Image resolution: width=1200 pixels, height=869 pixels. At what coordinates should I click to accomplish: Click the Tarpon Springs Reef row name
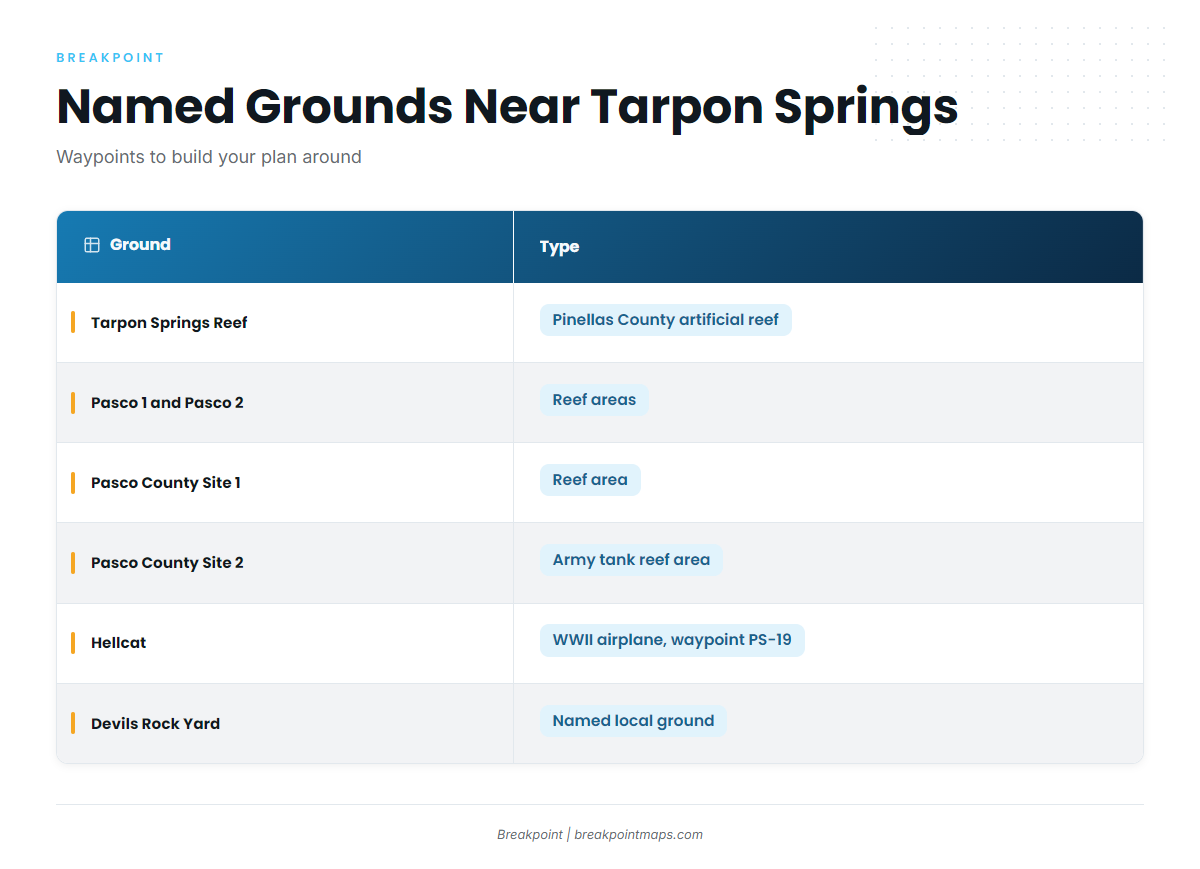click(169, 323)
